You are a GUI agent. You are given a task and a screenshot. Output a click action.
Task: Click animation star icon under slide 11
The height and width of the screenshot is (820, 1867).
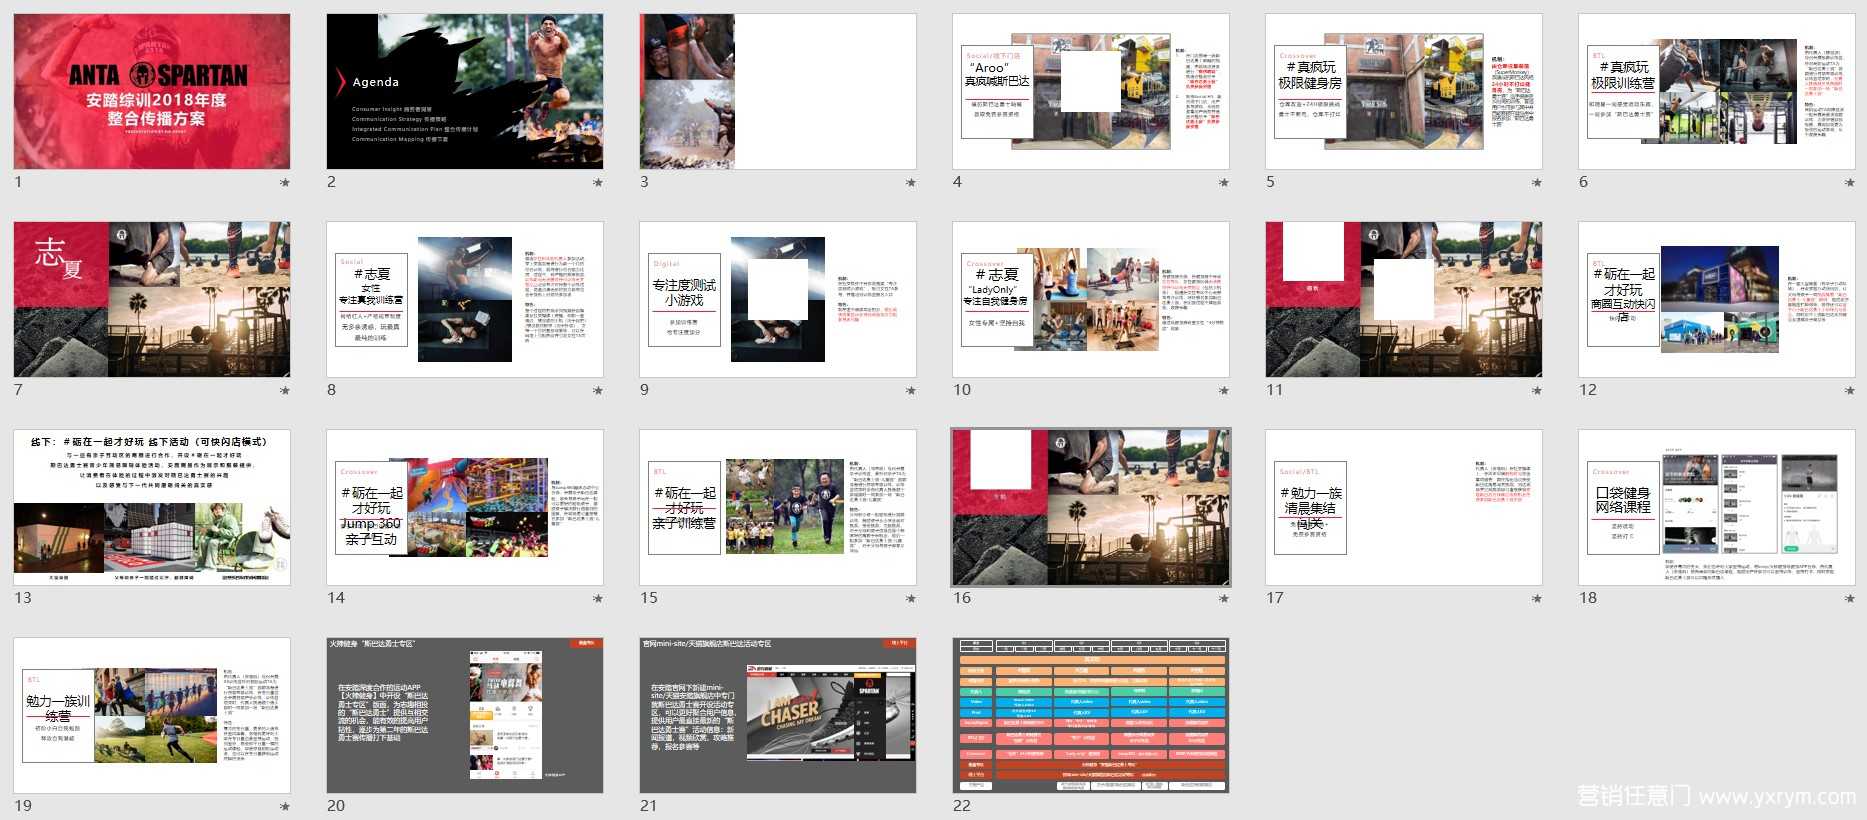(1537, 390)
